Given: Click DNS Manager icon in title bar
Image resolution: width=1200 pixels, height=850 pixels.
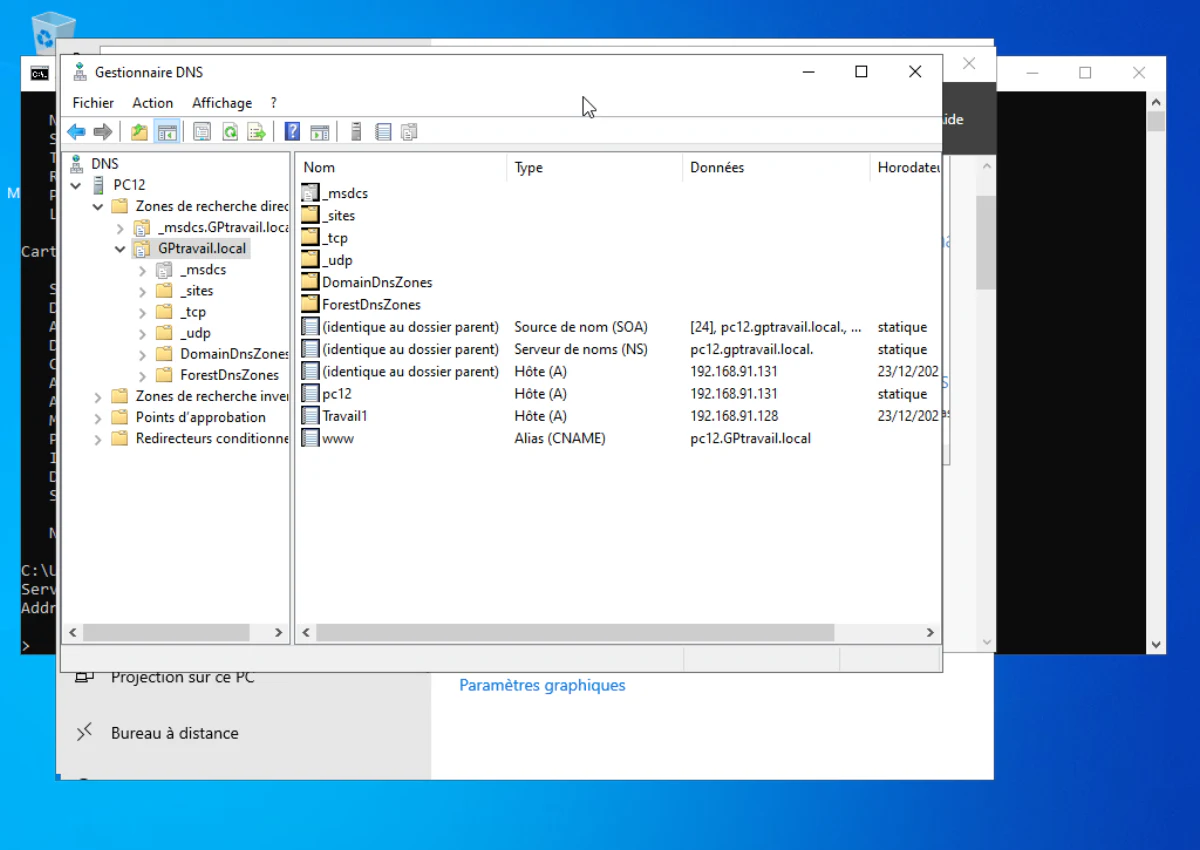Looking at the screenshot, I should 79,72.
